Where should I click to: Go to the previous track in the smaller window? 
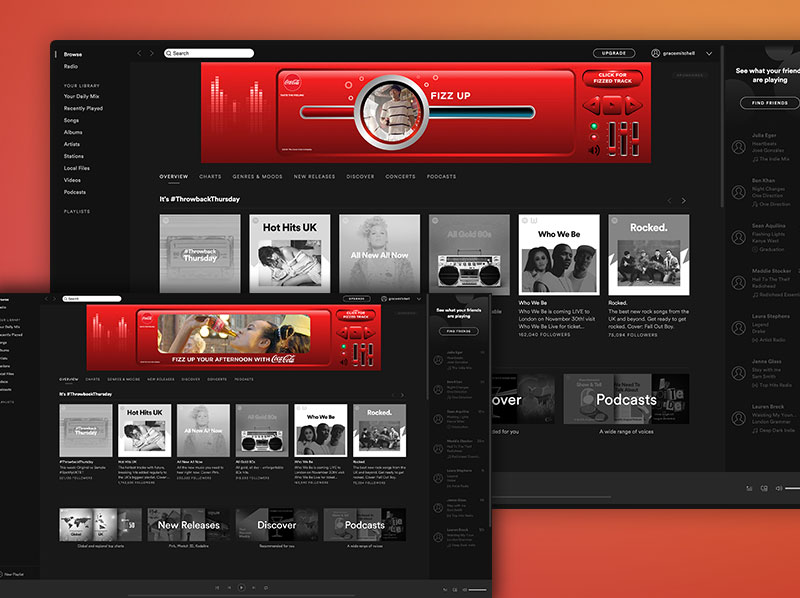point(229,588)
